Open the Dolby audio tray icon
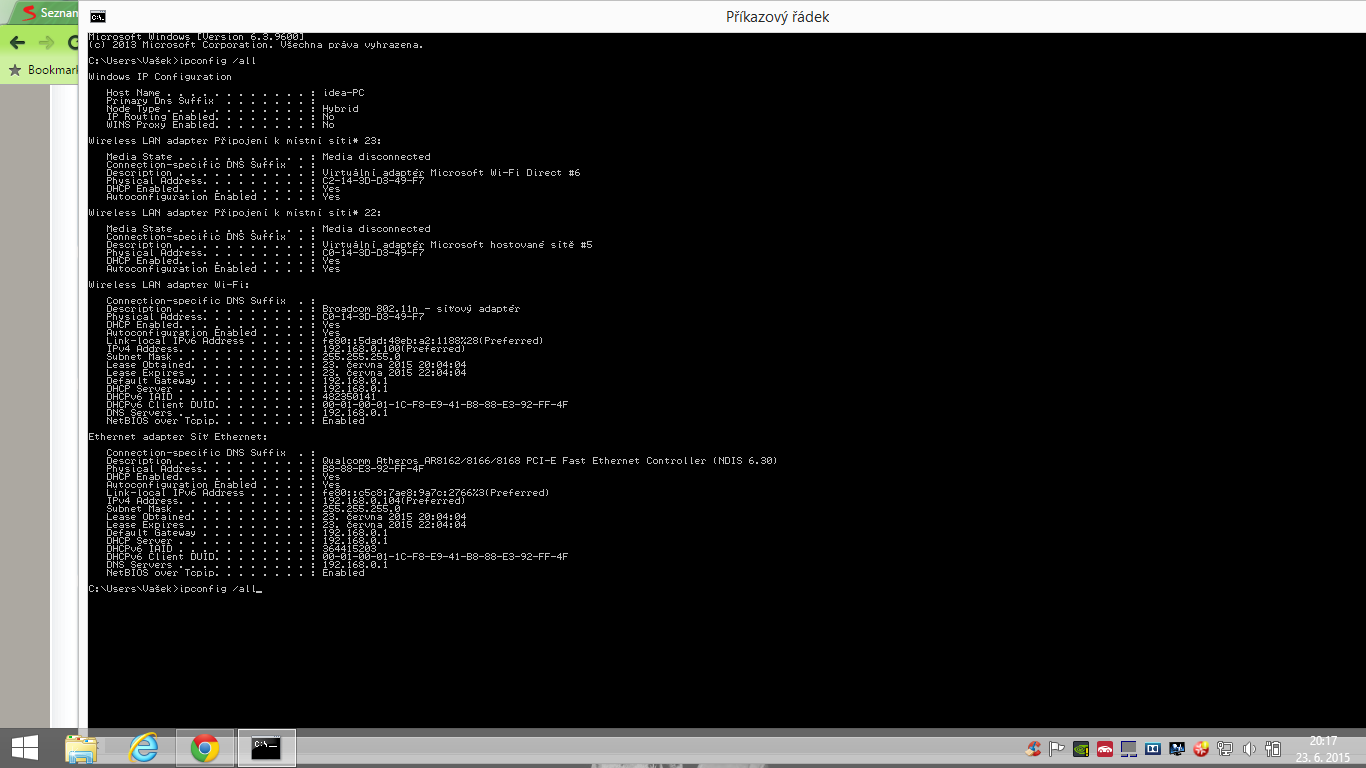1366x768 pixels. 1152,748
